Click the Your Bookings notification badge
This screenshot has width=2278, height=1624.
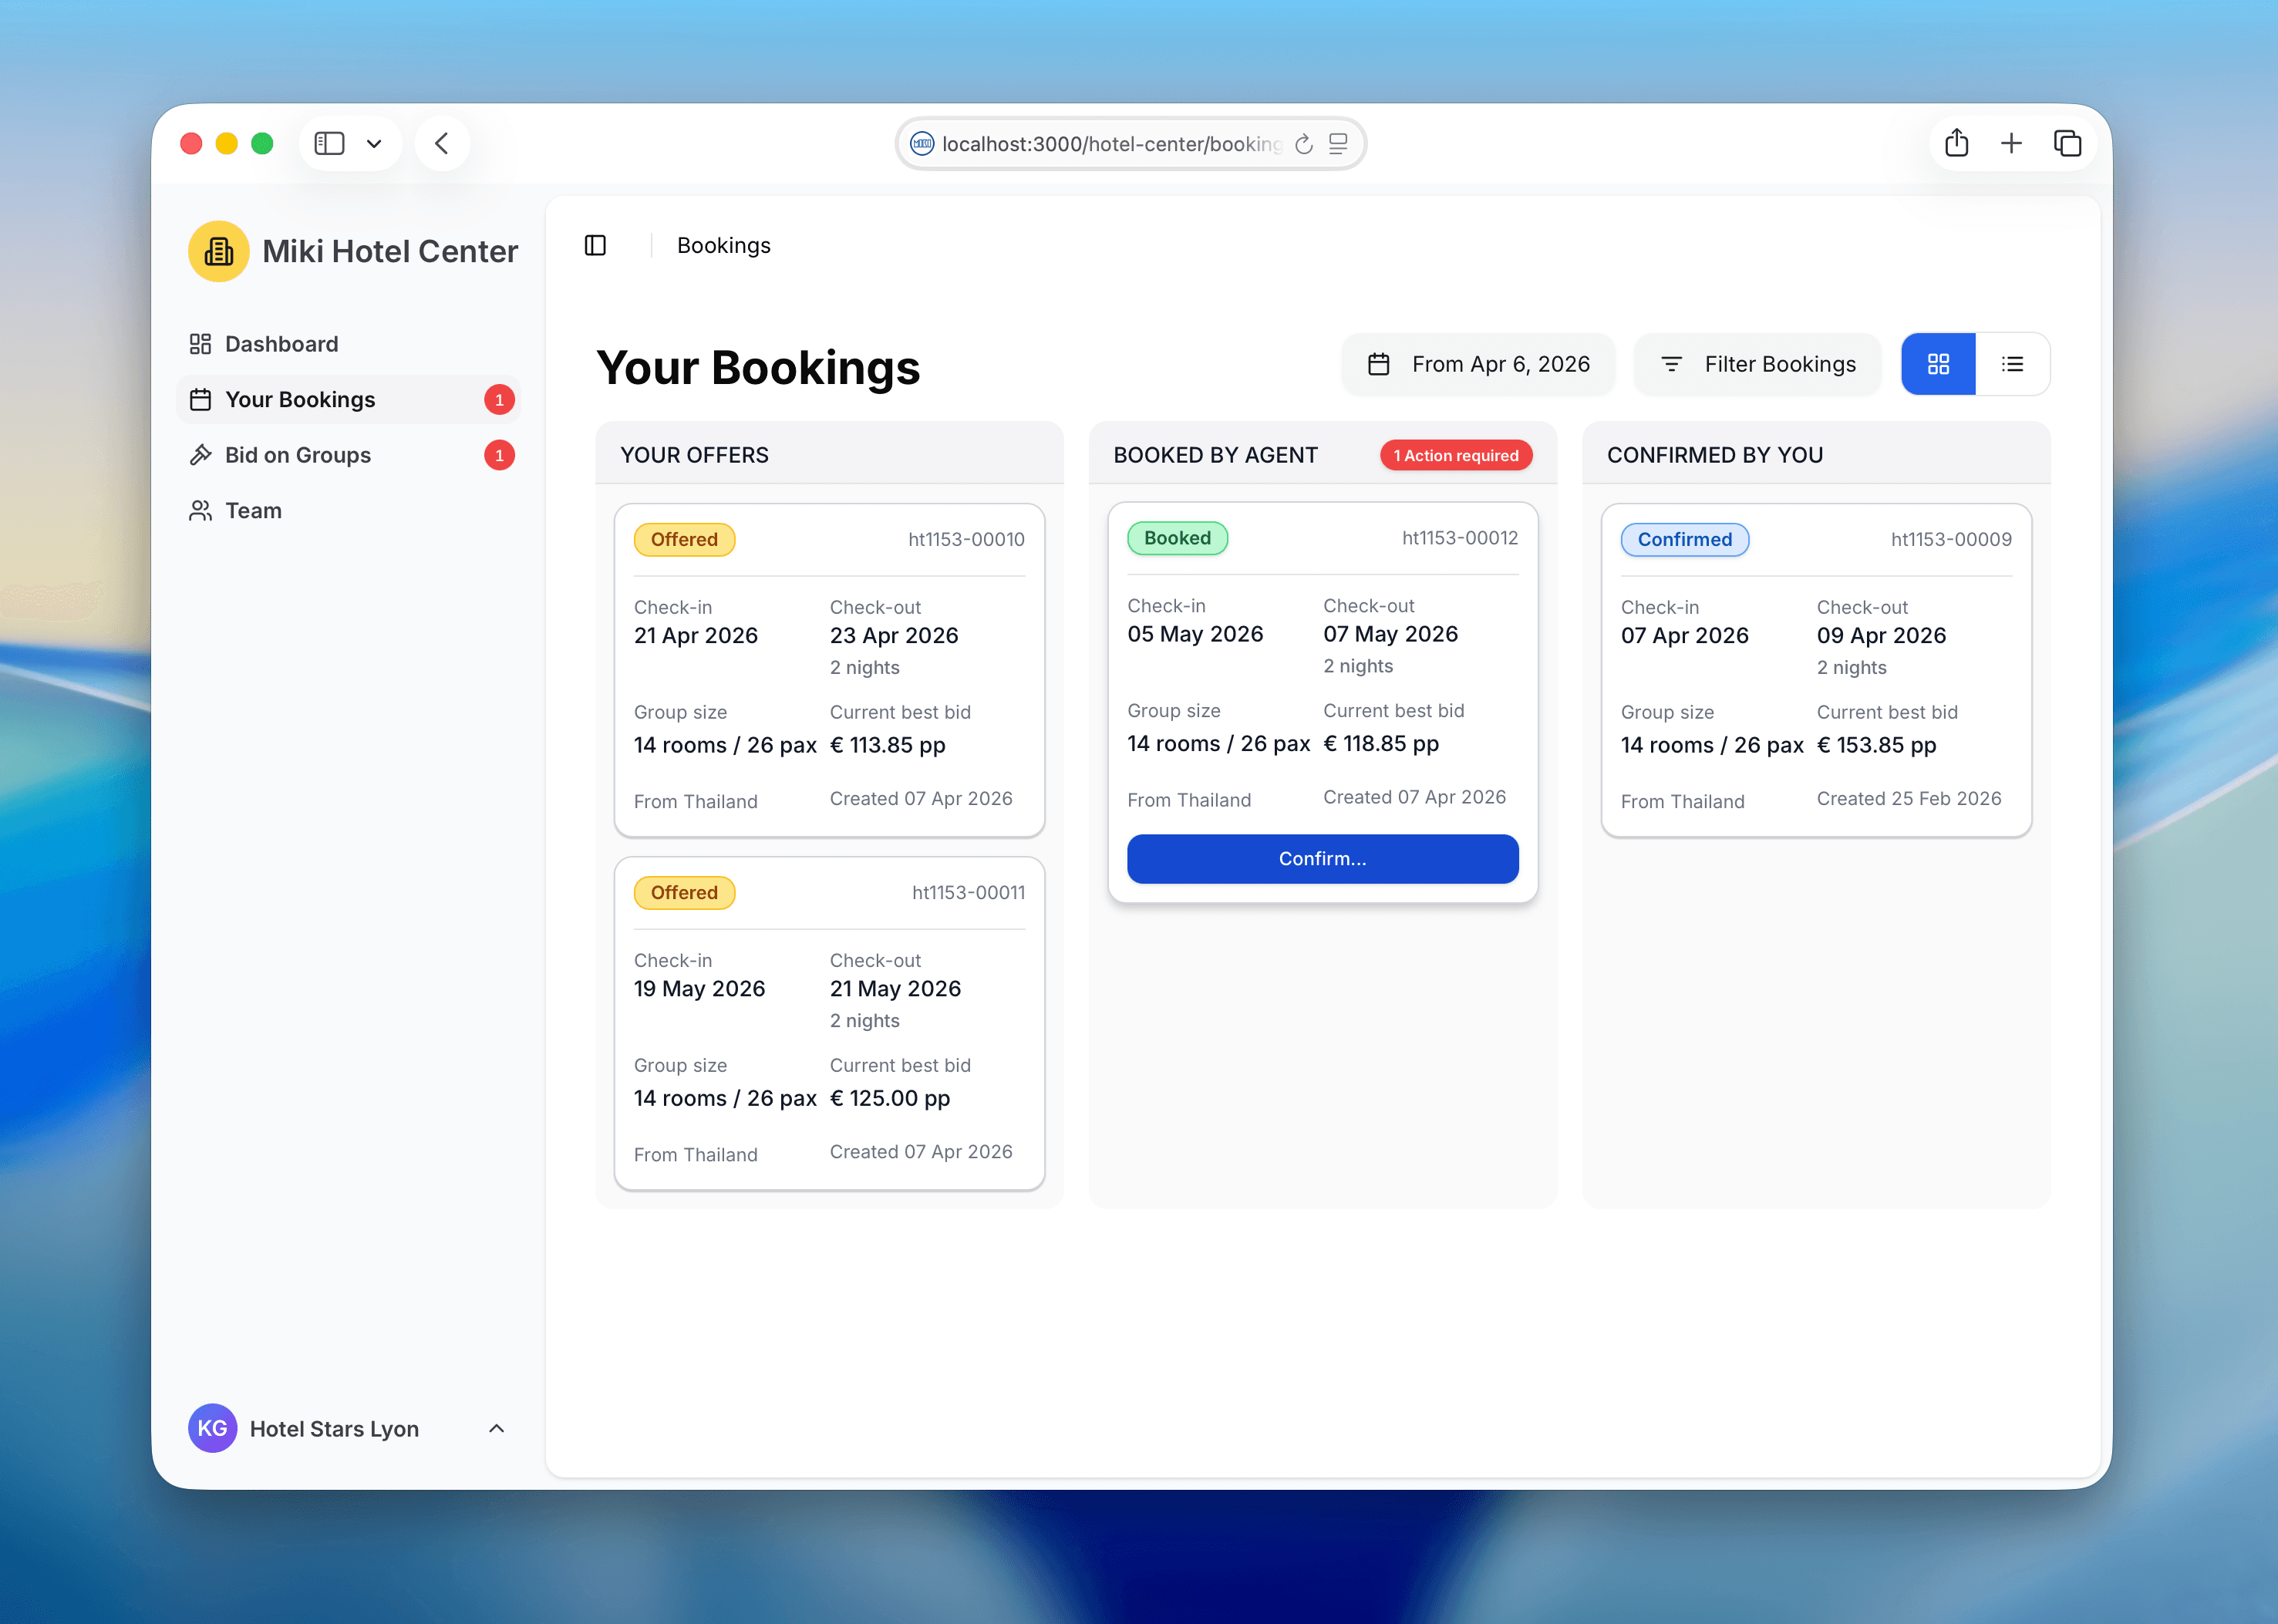click(499, 399)
